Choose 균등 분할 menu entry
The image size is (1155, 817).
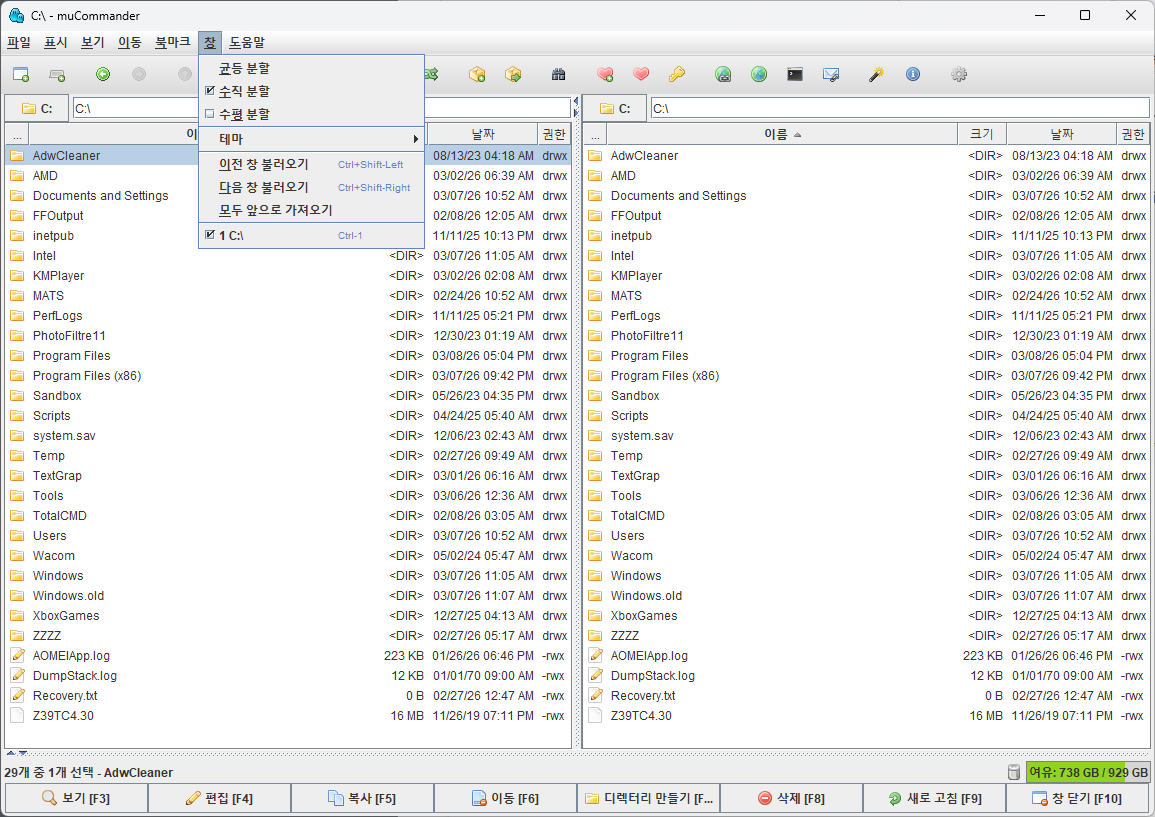312,69
